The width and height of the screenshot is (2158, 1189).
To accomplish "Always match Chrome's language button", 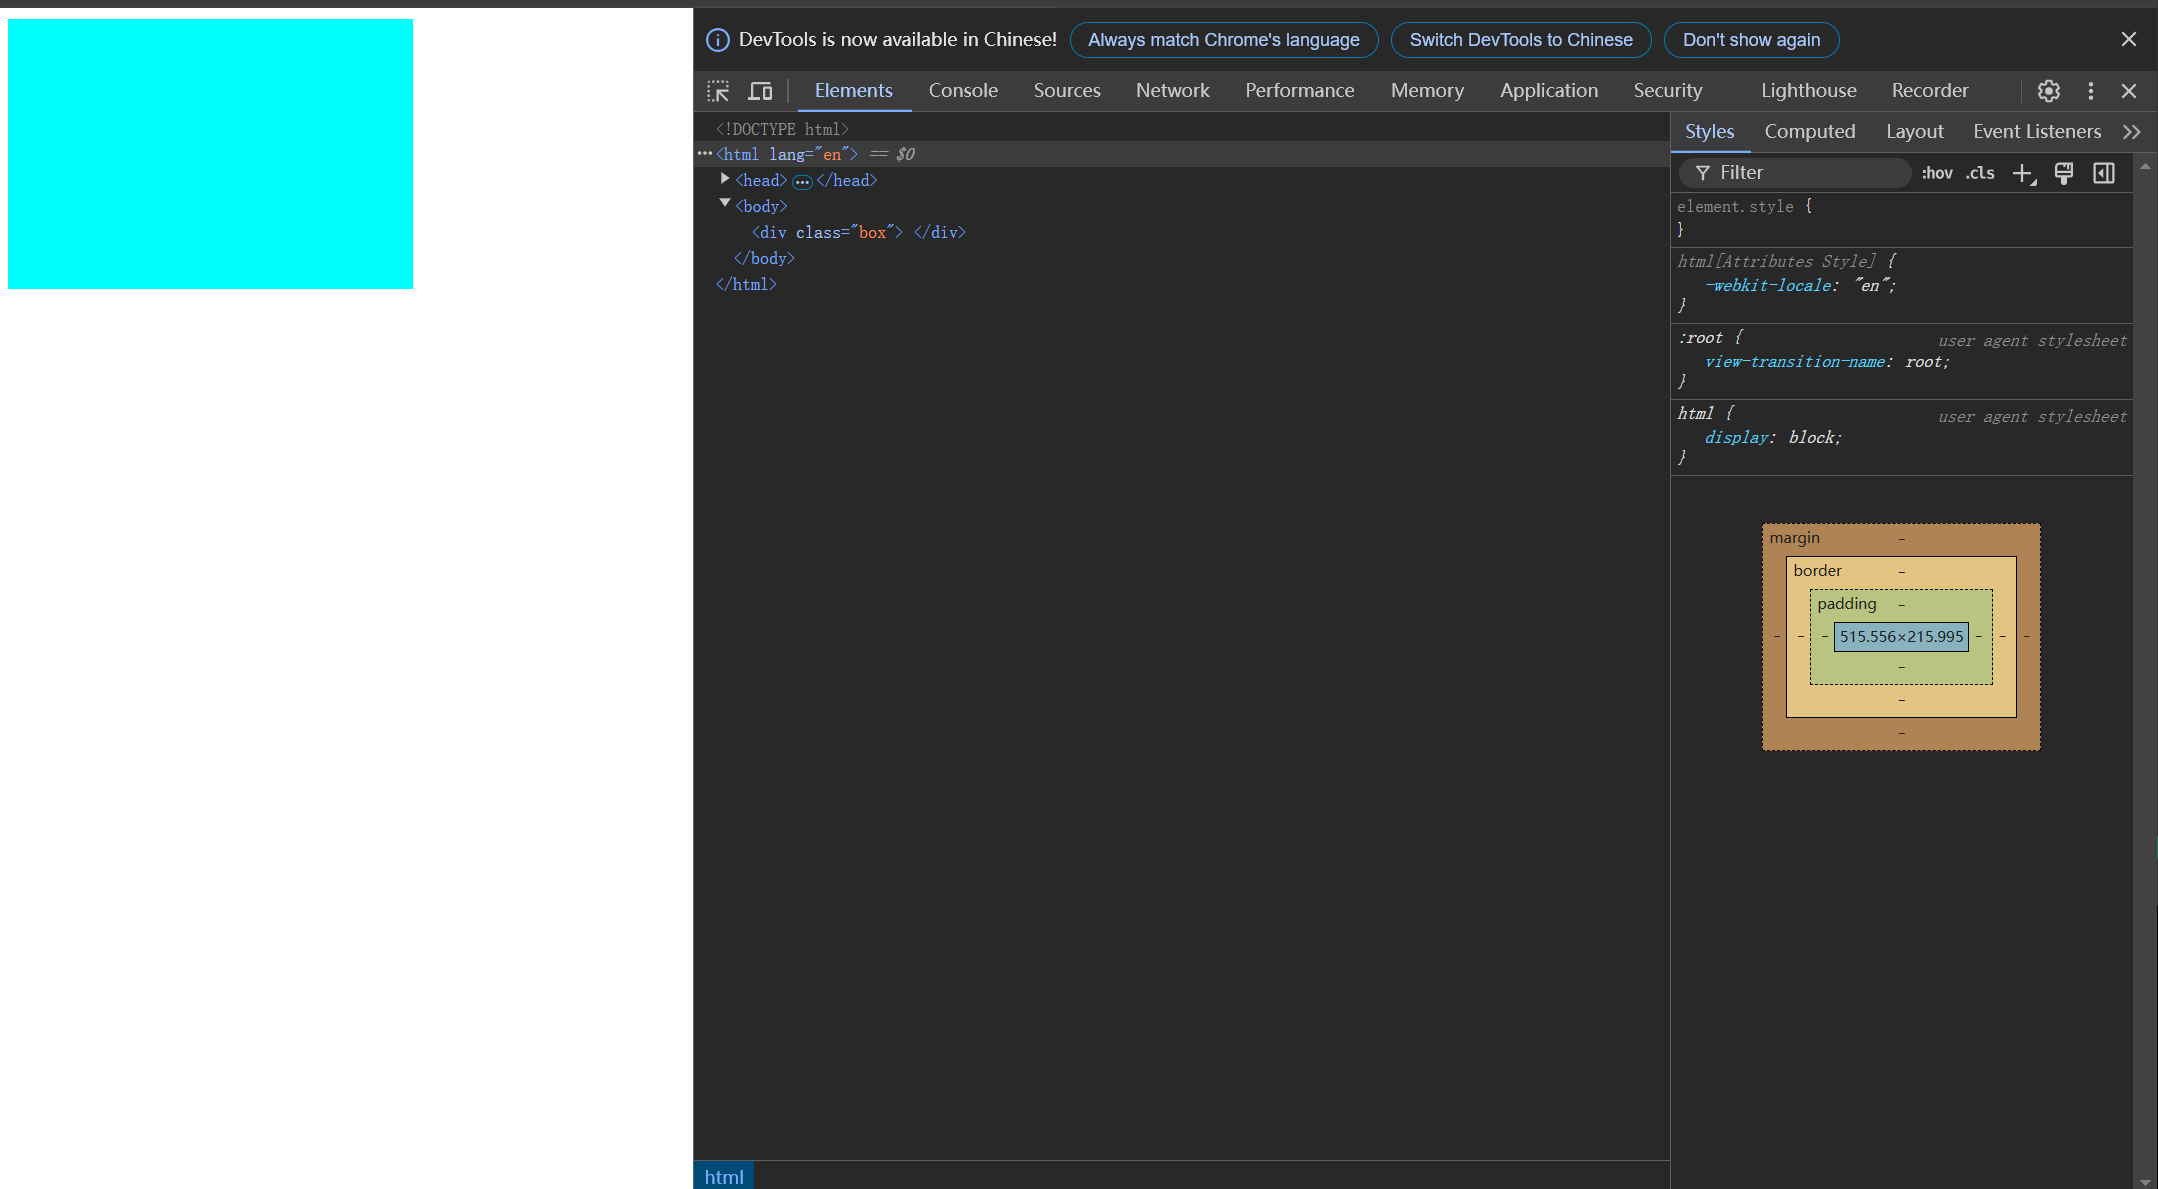I will [1221, 40].
